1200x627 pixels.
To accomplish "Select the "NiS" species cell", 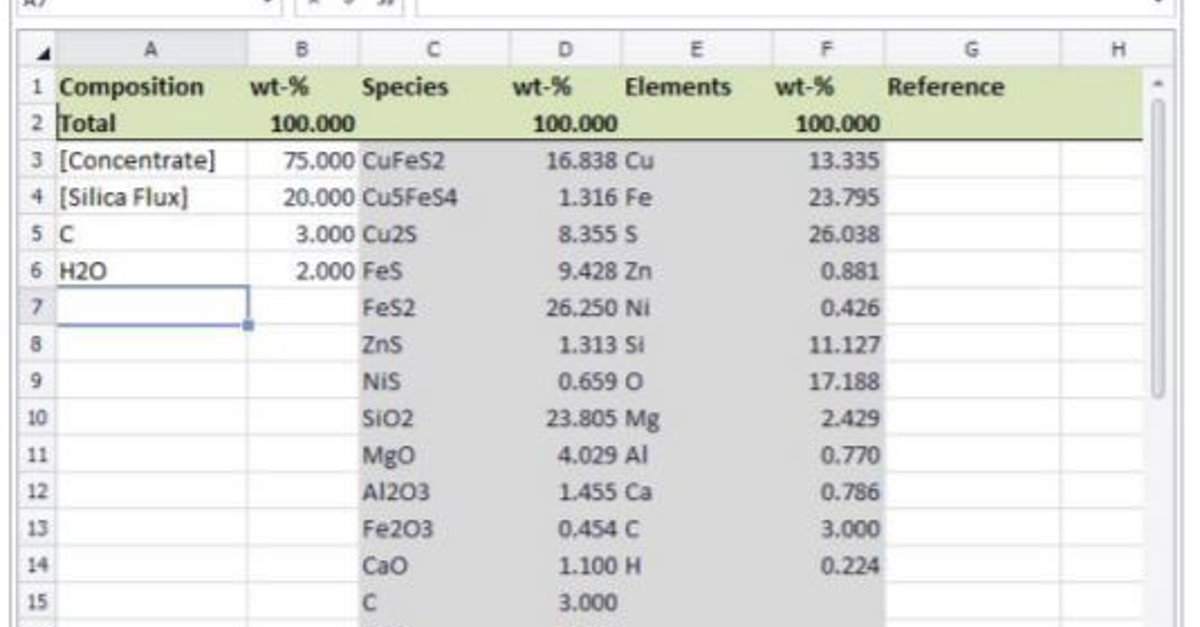I will [434, 381].
